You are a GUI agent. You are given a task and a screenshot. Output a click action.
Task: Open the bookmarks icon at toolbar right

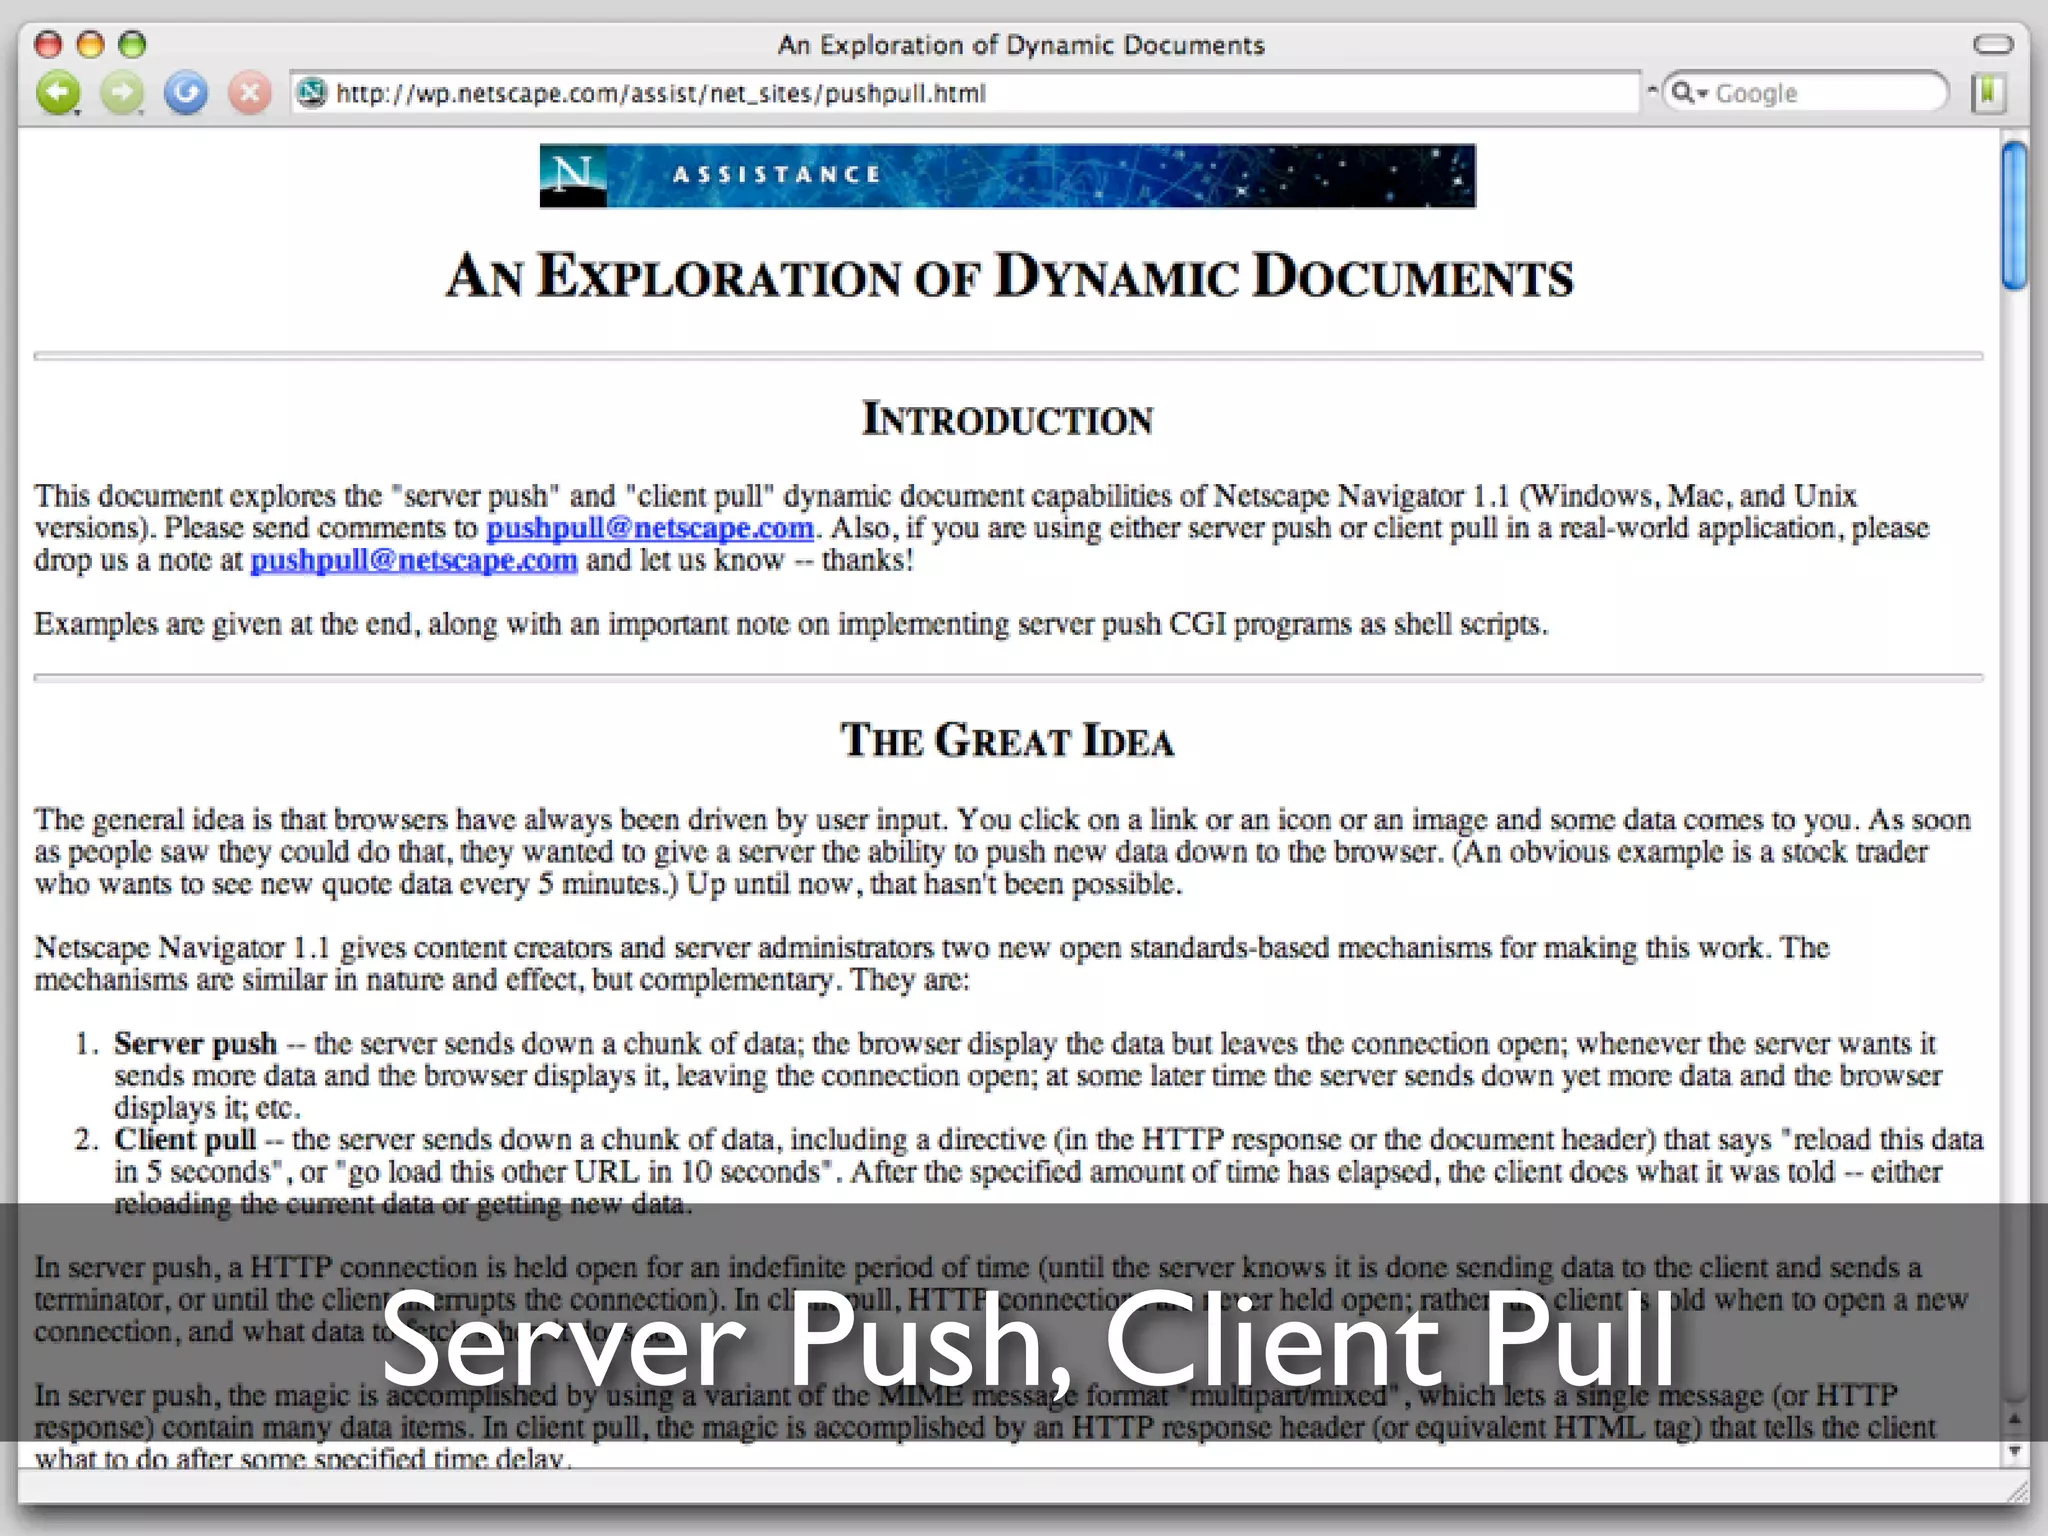(x=1989, y=93)
